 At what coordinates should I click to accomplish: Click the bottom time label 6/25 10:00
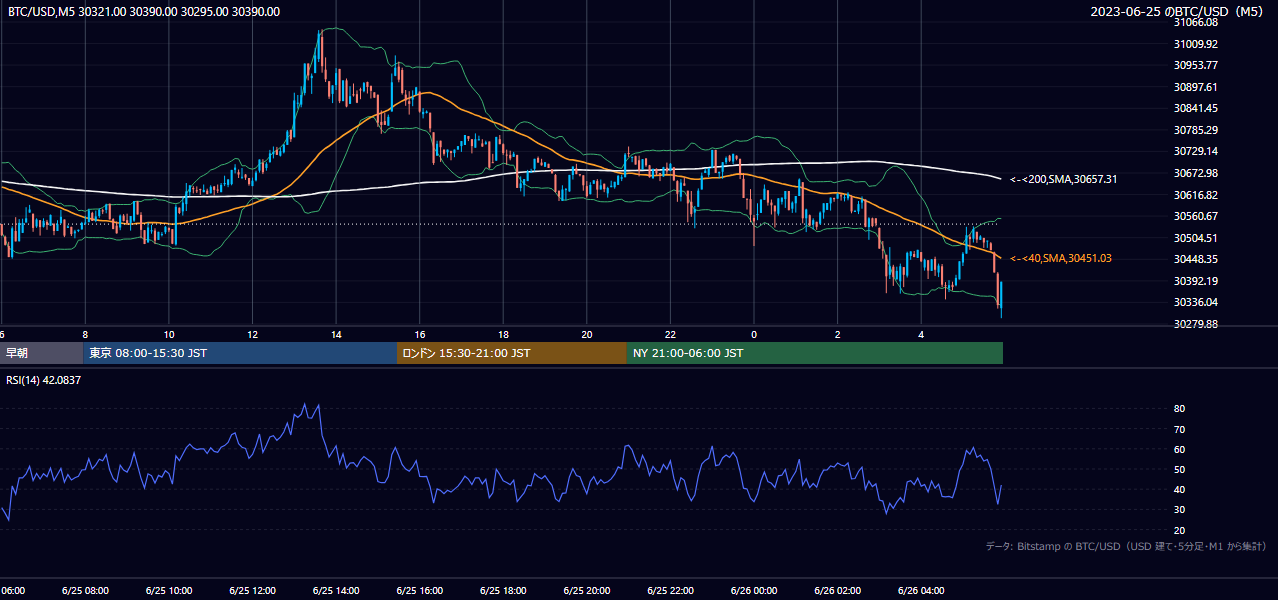[x=168, y=590]
